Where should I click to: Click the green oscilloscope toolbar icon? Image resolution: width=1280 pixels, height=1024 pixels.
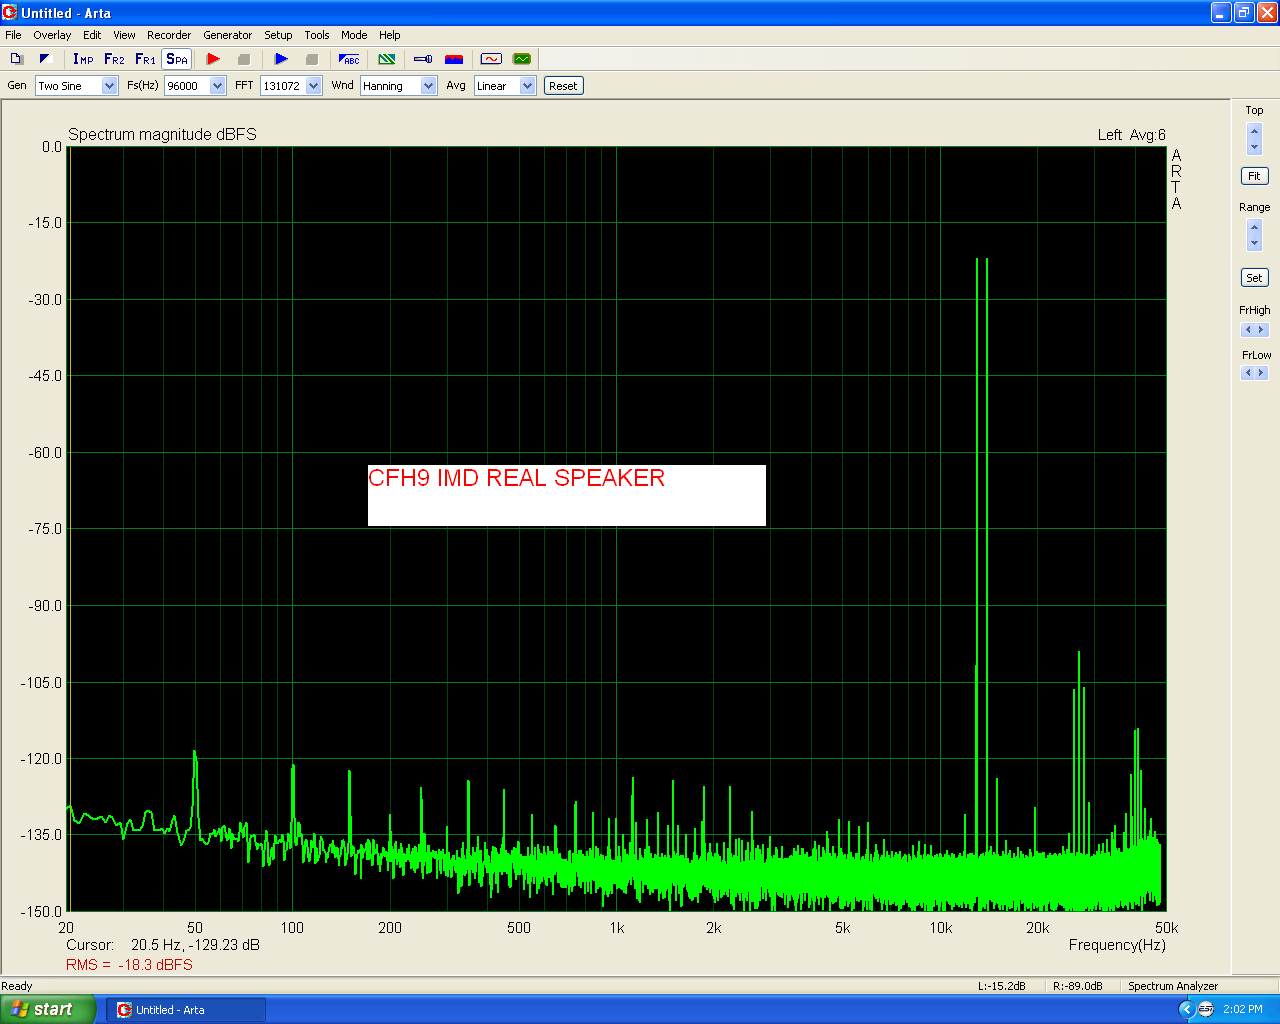point(522,59)
